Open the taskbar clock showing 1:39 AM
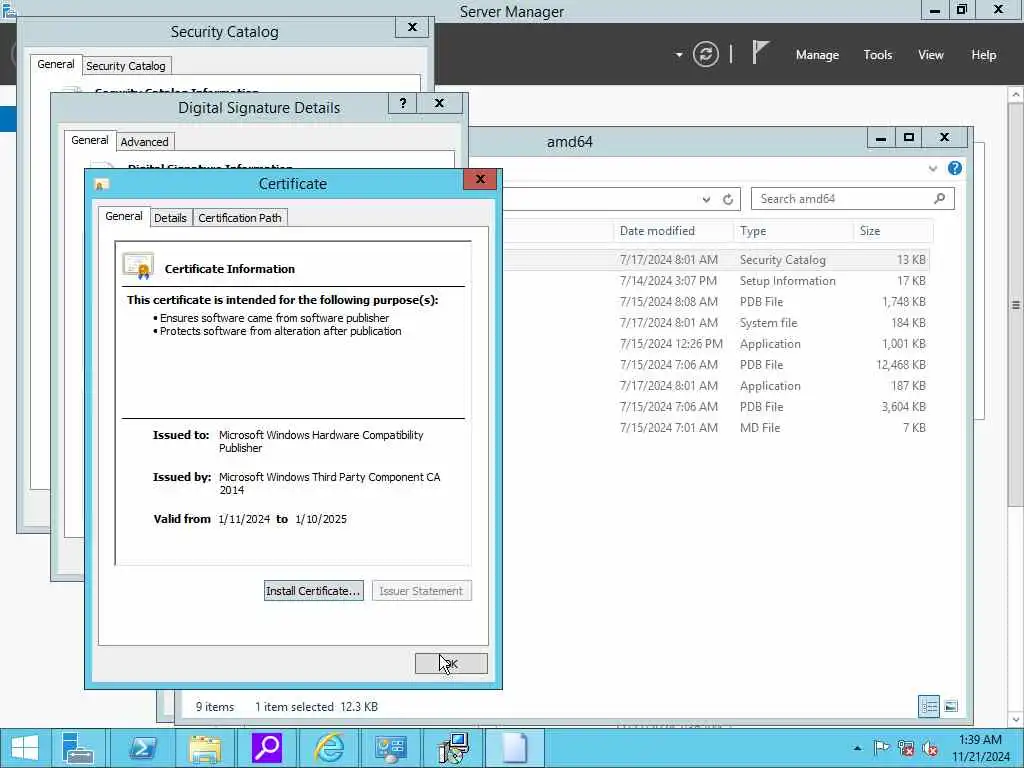 point(980,748)
